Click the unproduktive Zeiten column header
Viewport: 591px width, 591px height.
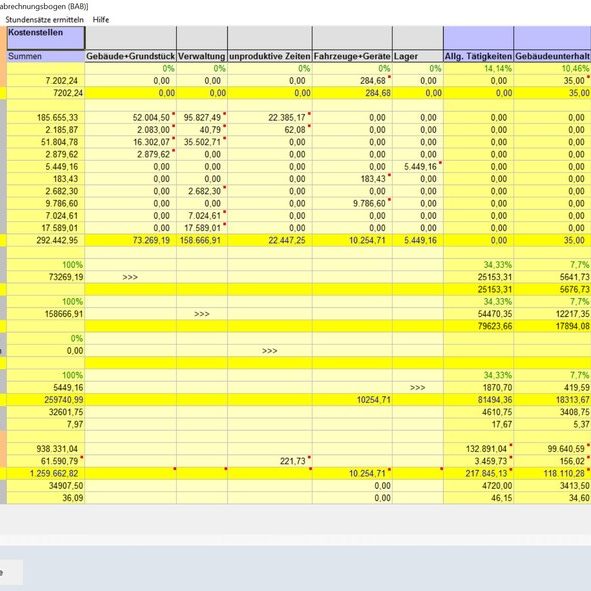tap(270, 56)
